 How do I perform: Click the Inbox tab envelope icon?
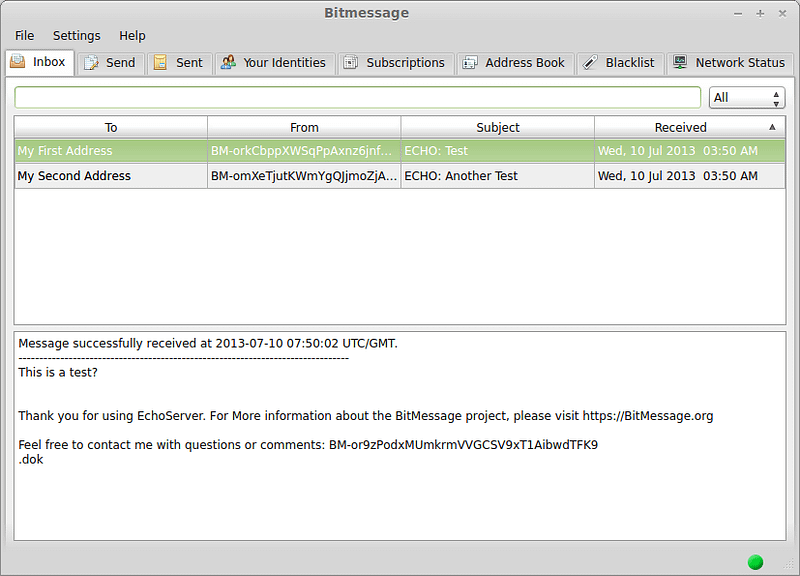click(x=18, y=62)
